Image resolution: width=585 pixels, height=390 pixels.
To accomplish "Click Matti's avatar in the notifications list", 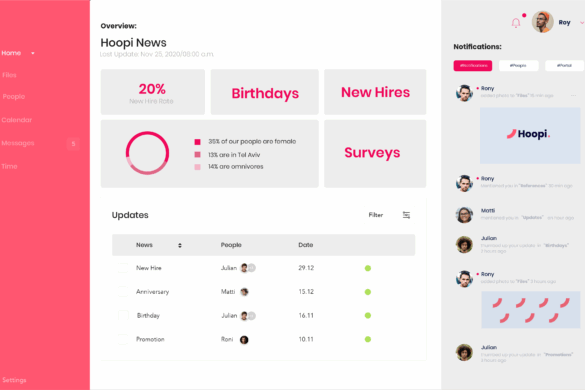I will (464, 215).
